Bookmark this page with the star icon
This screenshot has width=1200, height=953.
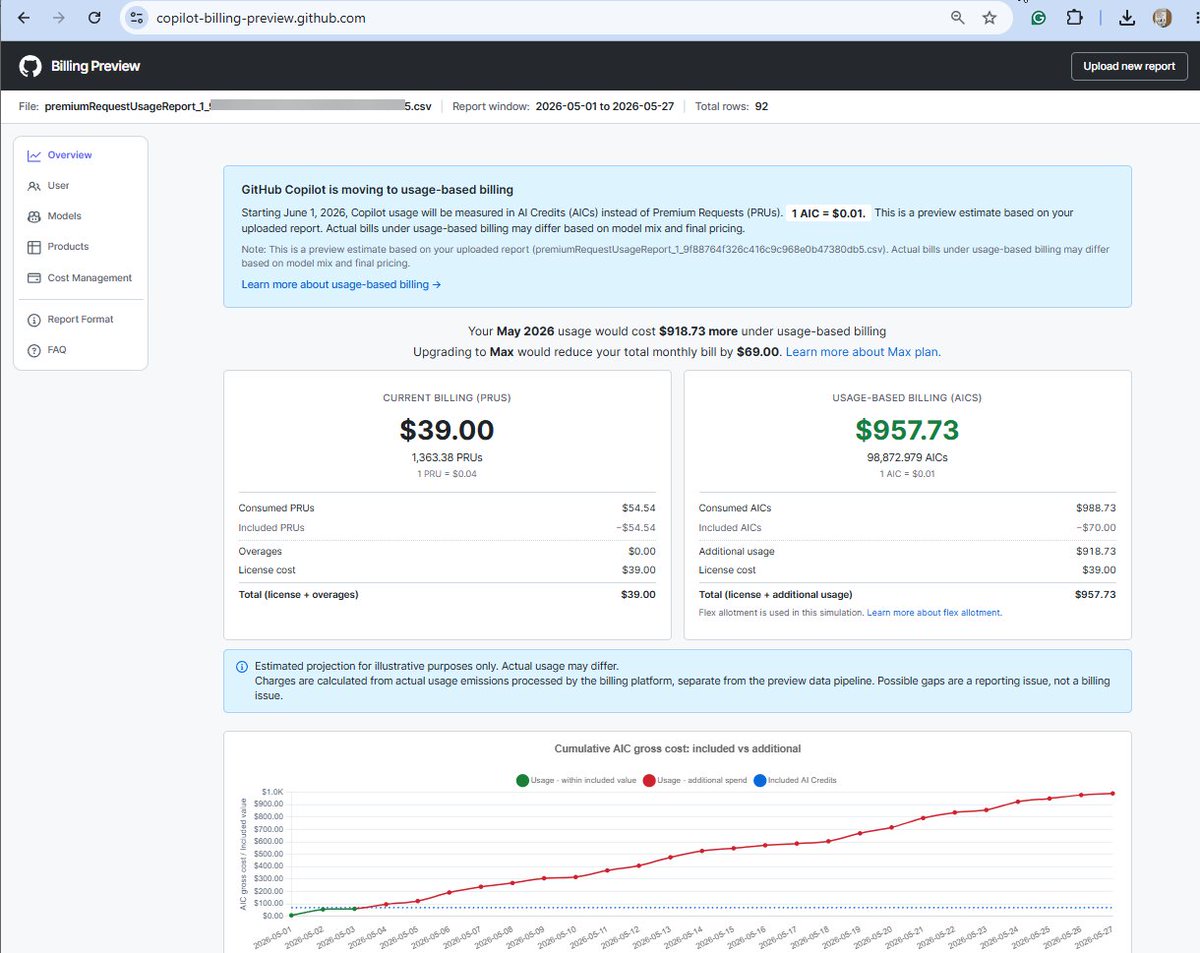989,18
